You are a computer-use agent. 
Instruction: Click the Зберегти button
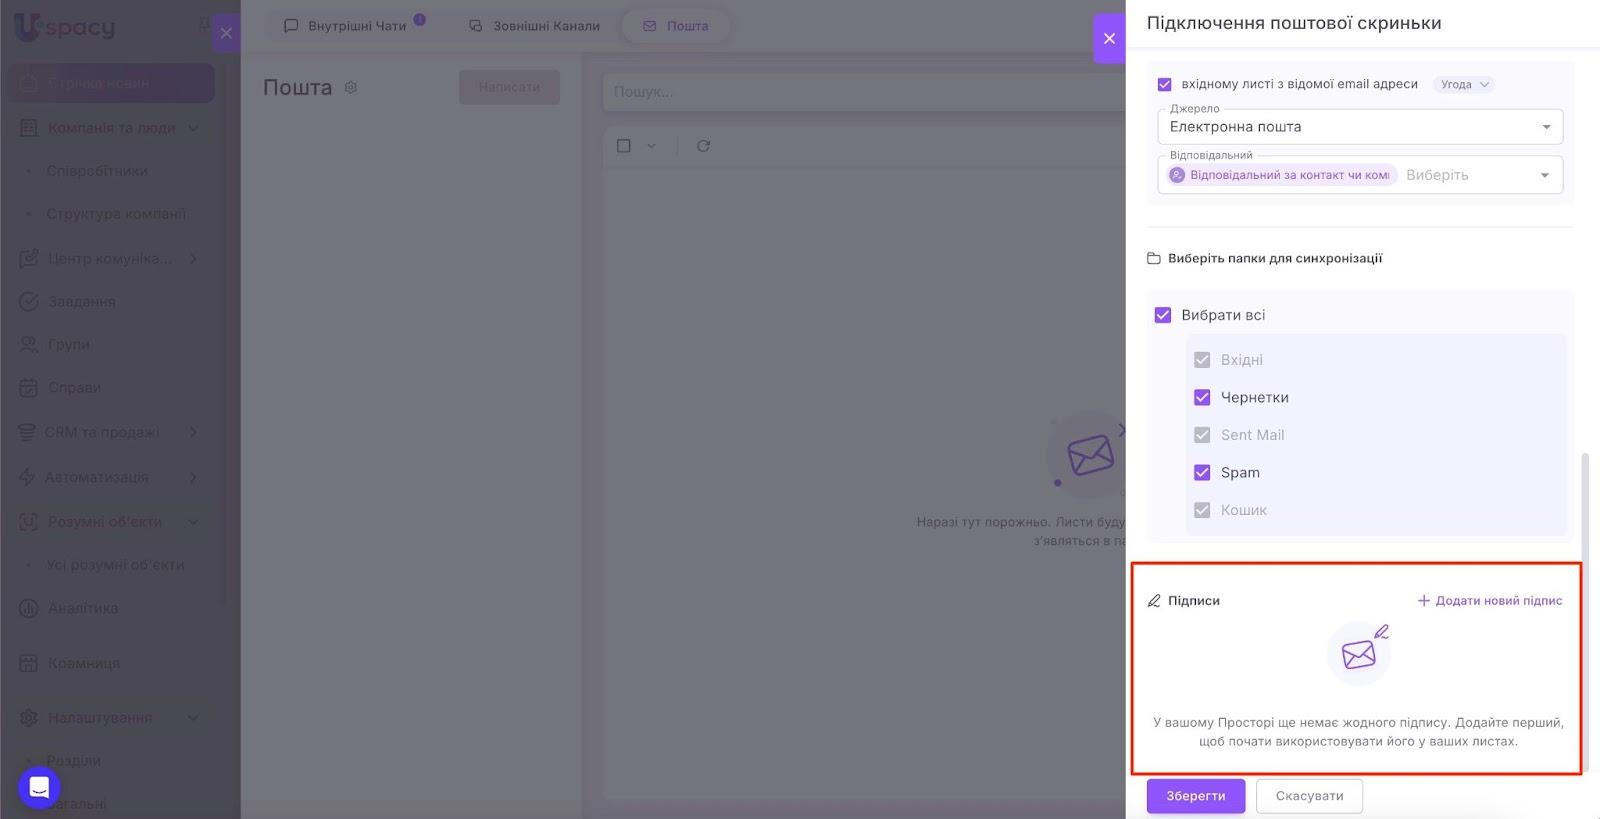(1196, 796)
